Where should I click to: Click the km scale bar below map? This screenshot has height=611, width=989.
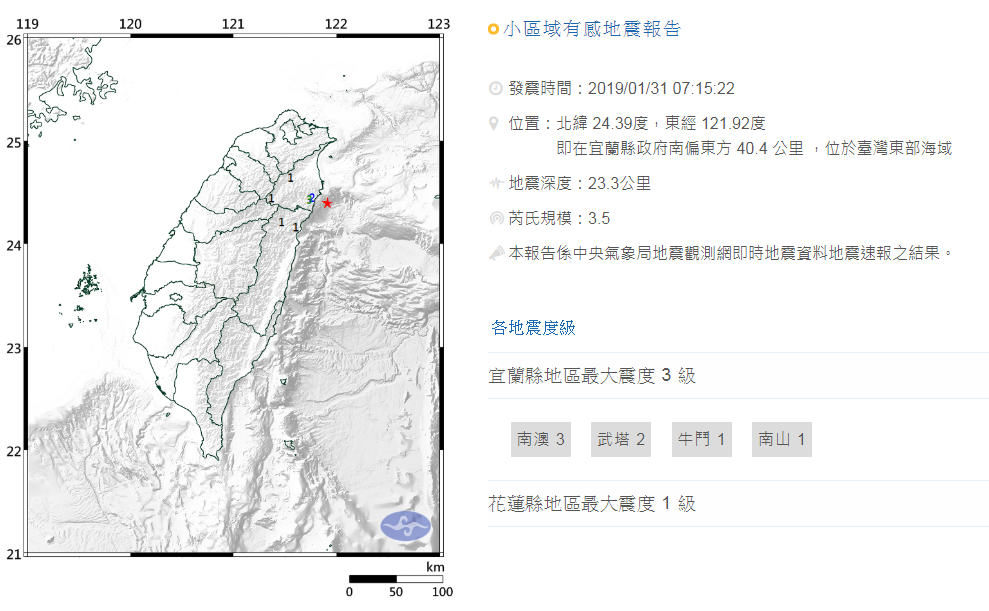[396, 578]
